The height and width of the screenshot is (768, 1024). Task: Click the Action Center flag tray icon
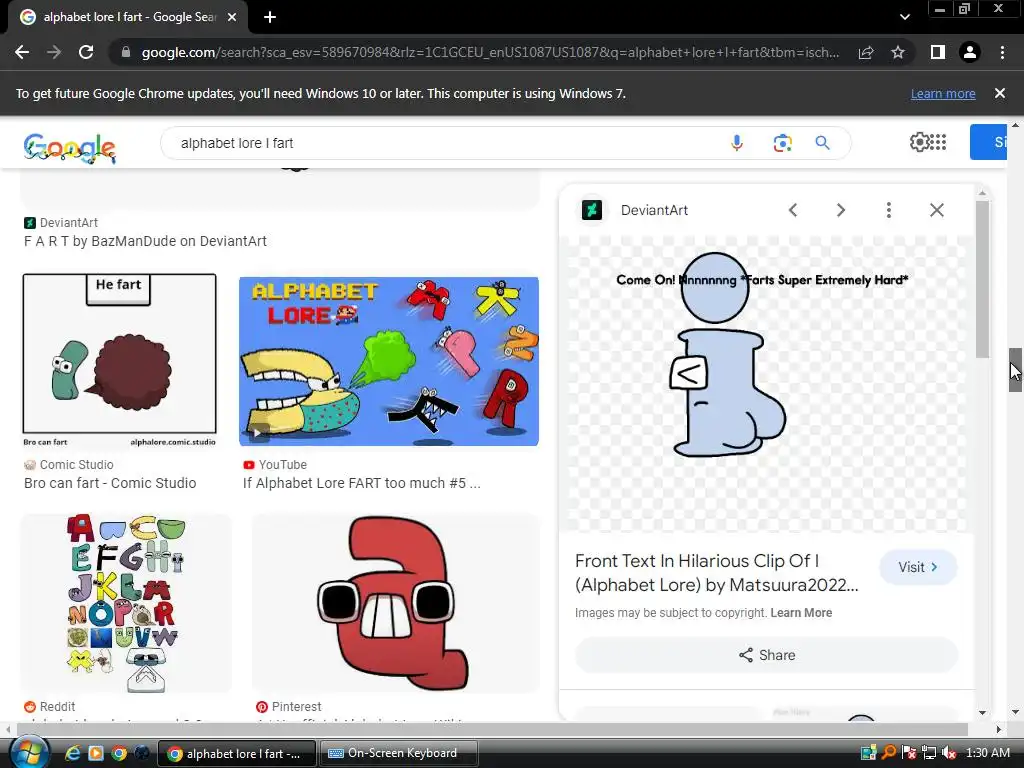coord(908,753)
